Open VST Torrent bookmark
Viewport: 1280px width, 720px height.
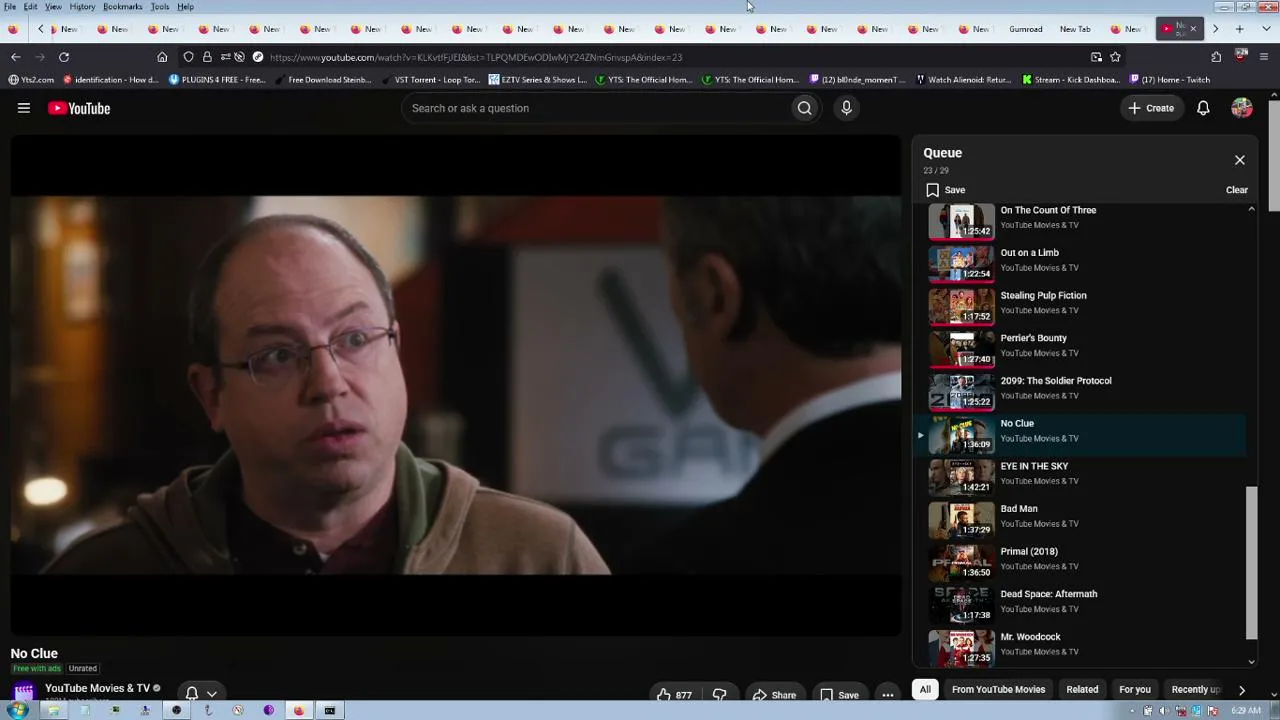pyautogui.click(x=430, y=80)
